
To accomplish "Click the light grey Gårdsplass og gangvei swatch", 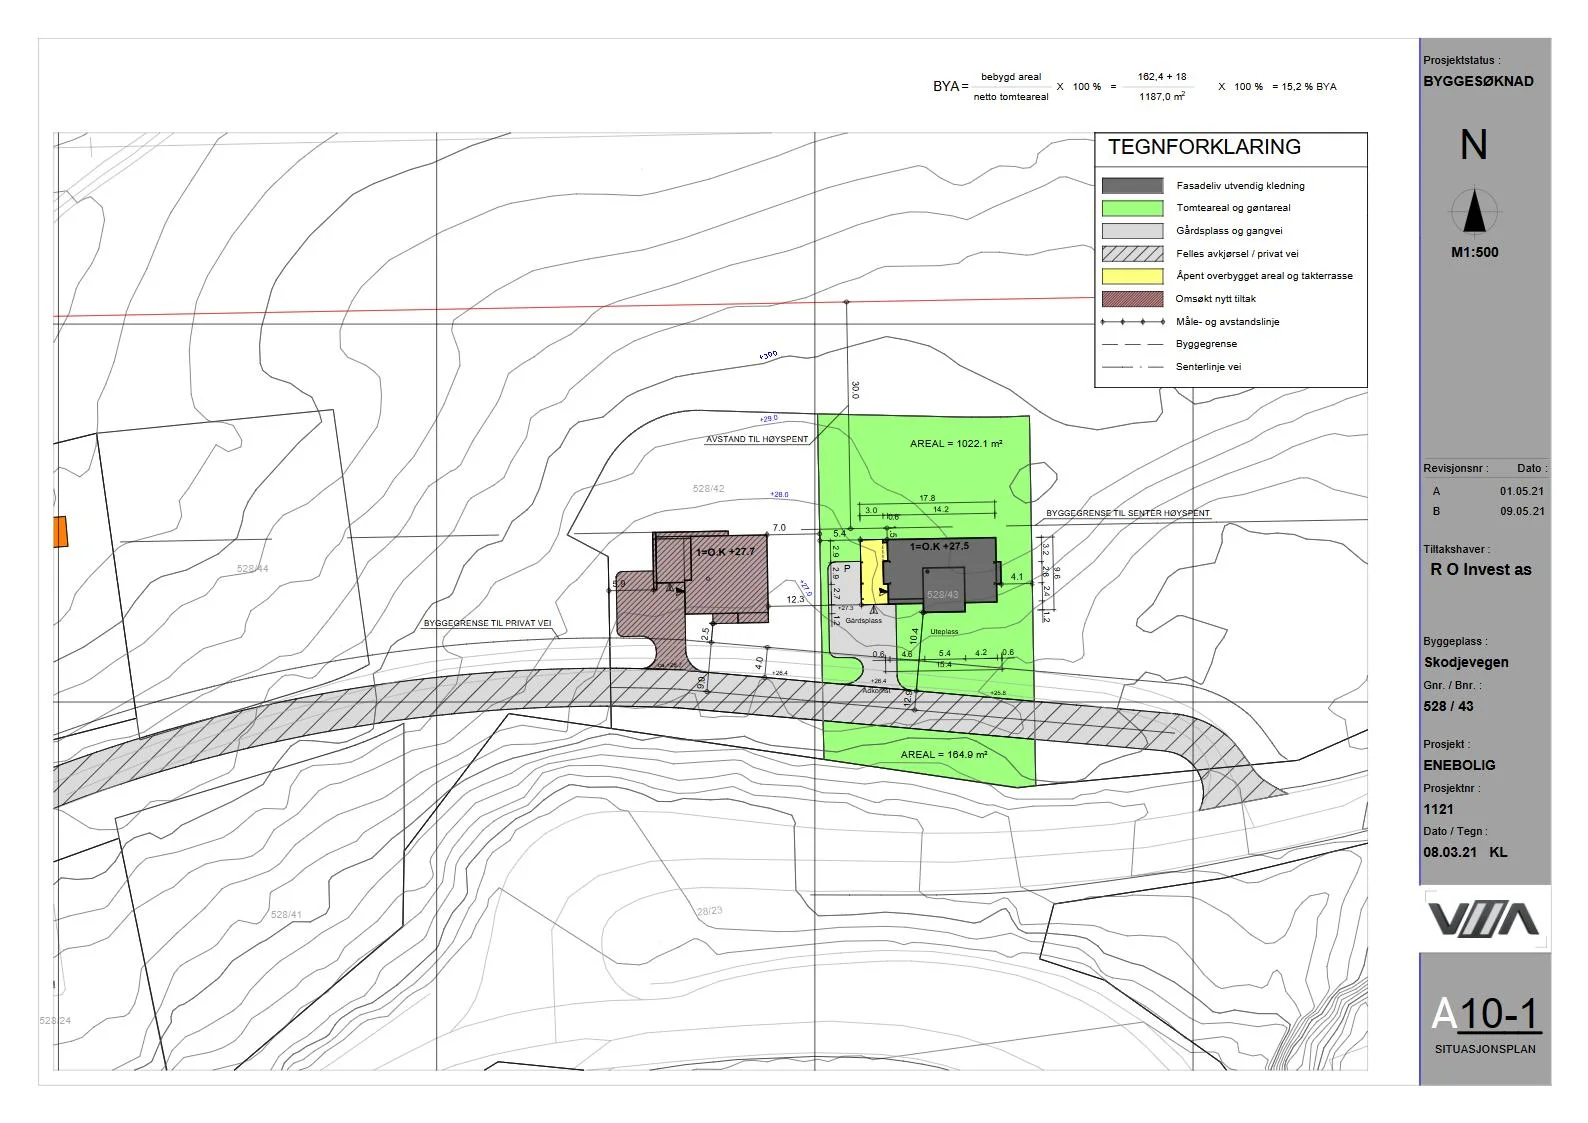I will [1132, 231].
